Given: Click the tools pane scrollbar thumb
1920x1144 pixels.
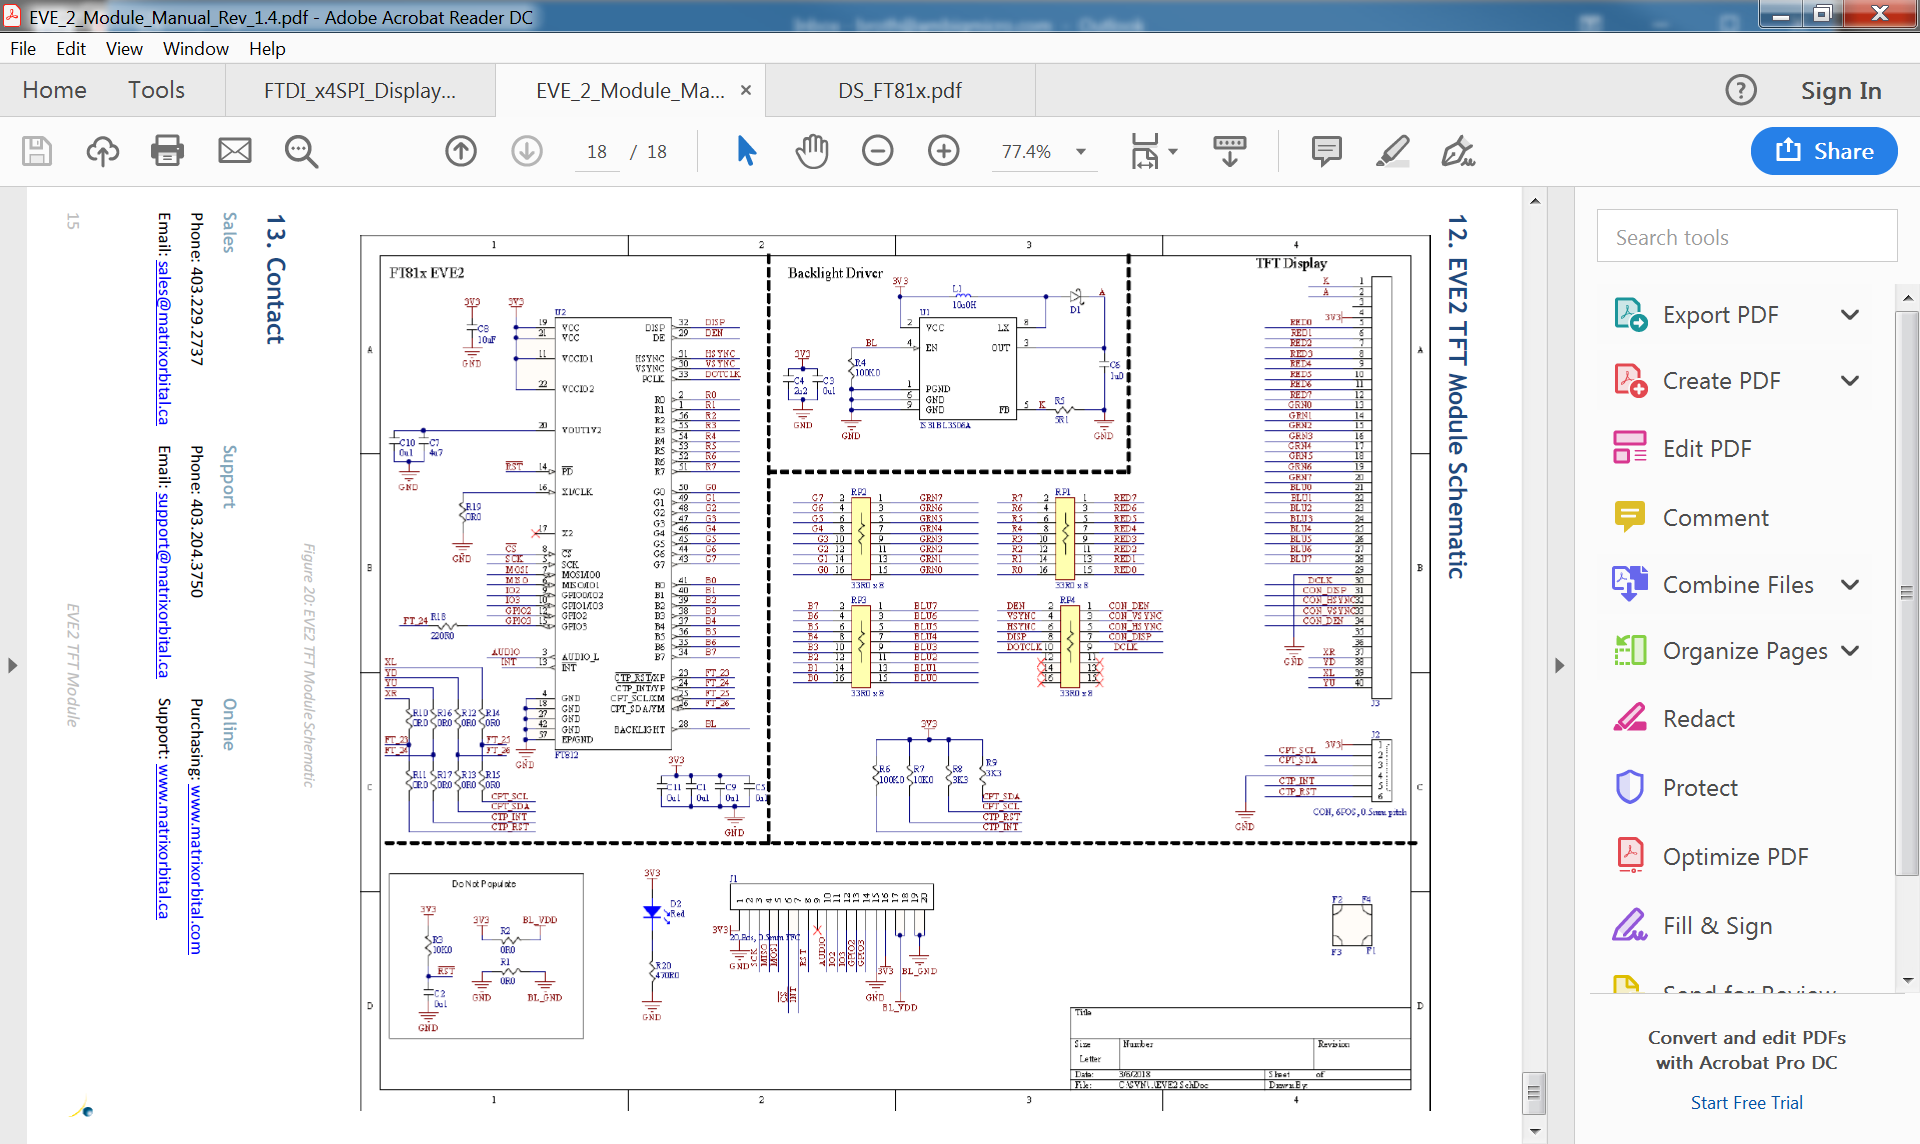Looking at the screenshot, I should (x=1907, y=593).
